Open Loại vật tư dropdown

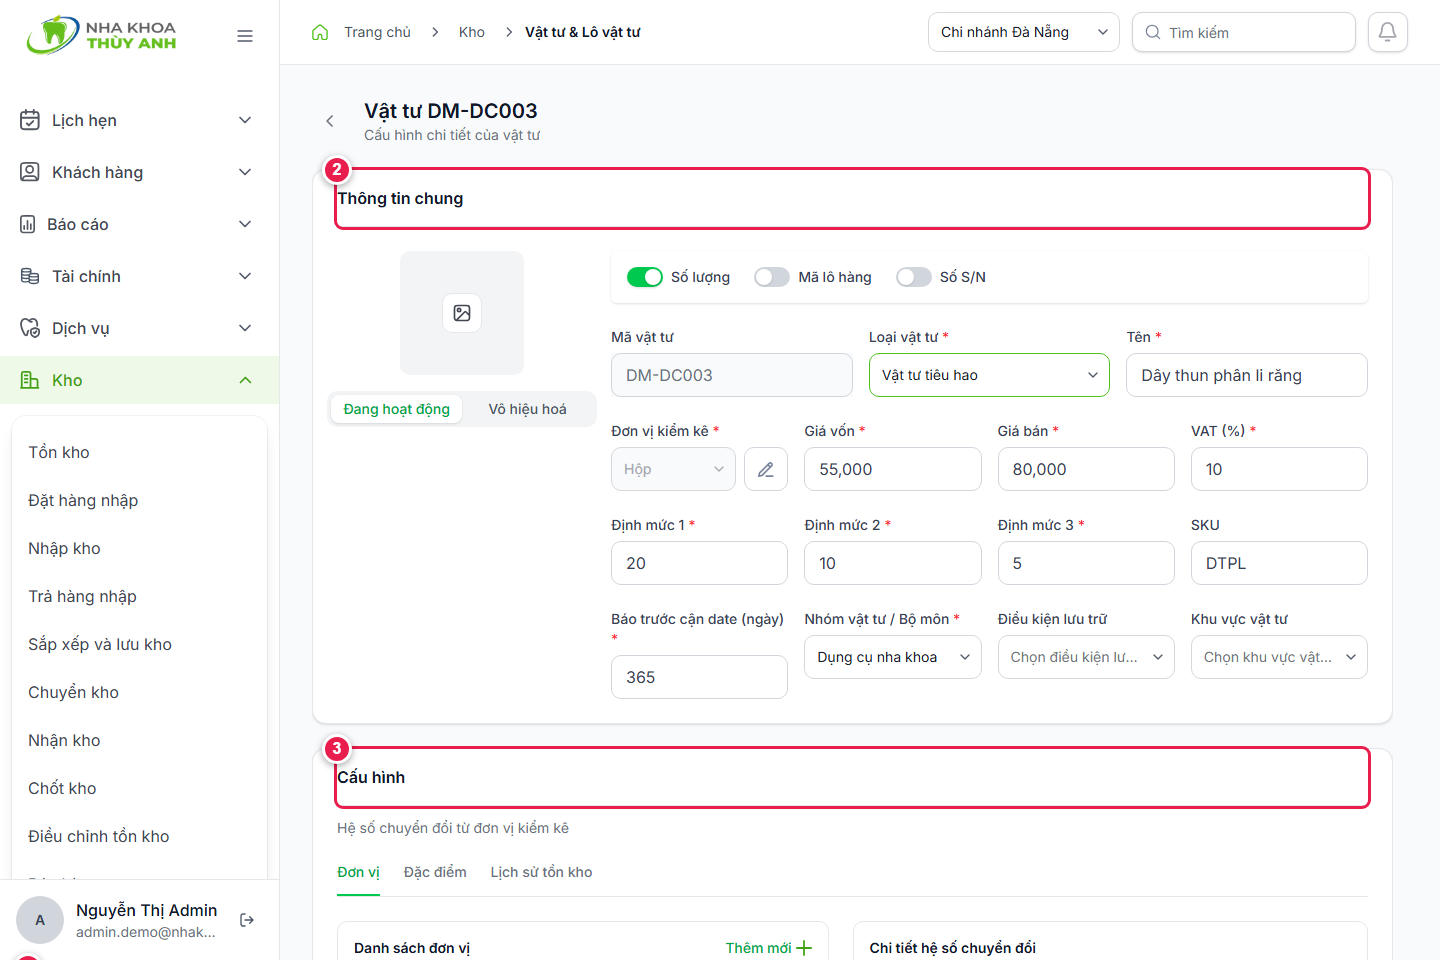coord(989,375)
